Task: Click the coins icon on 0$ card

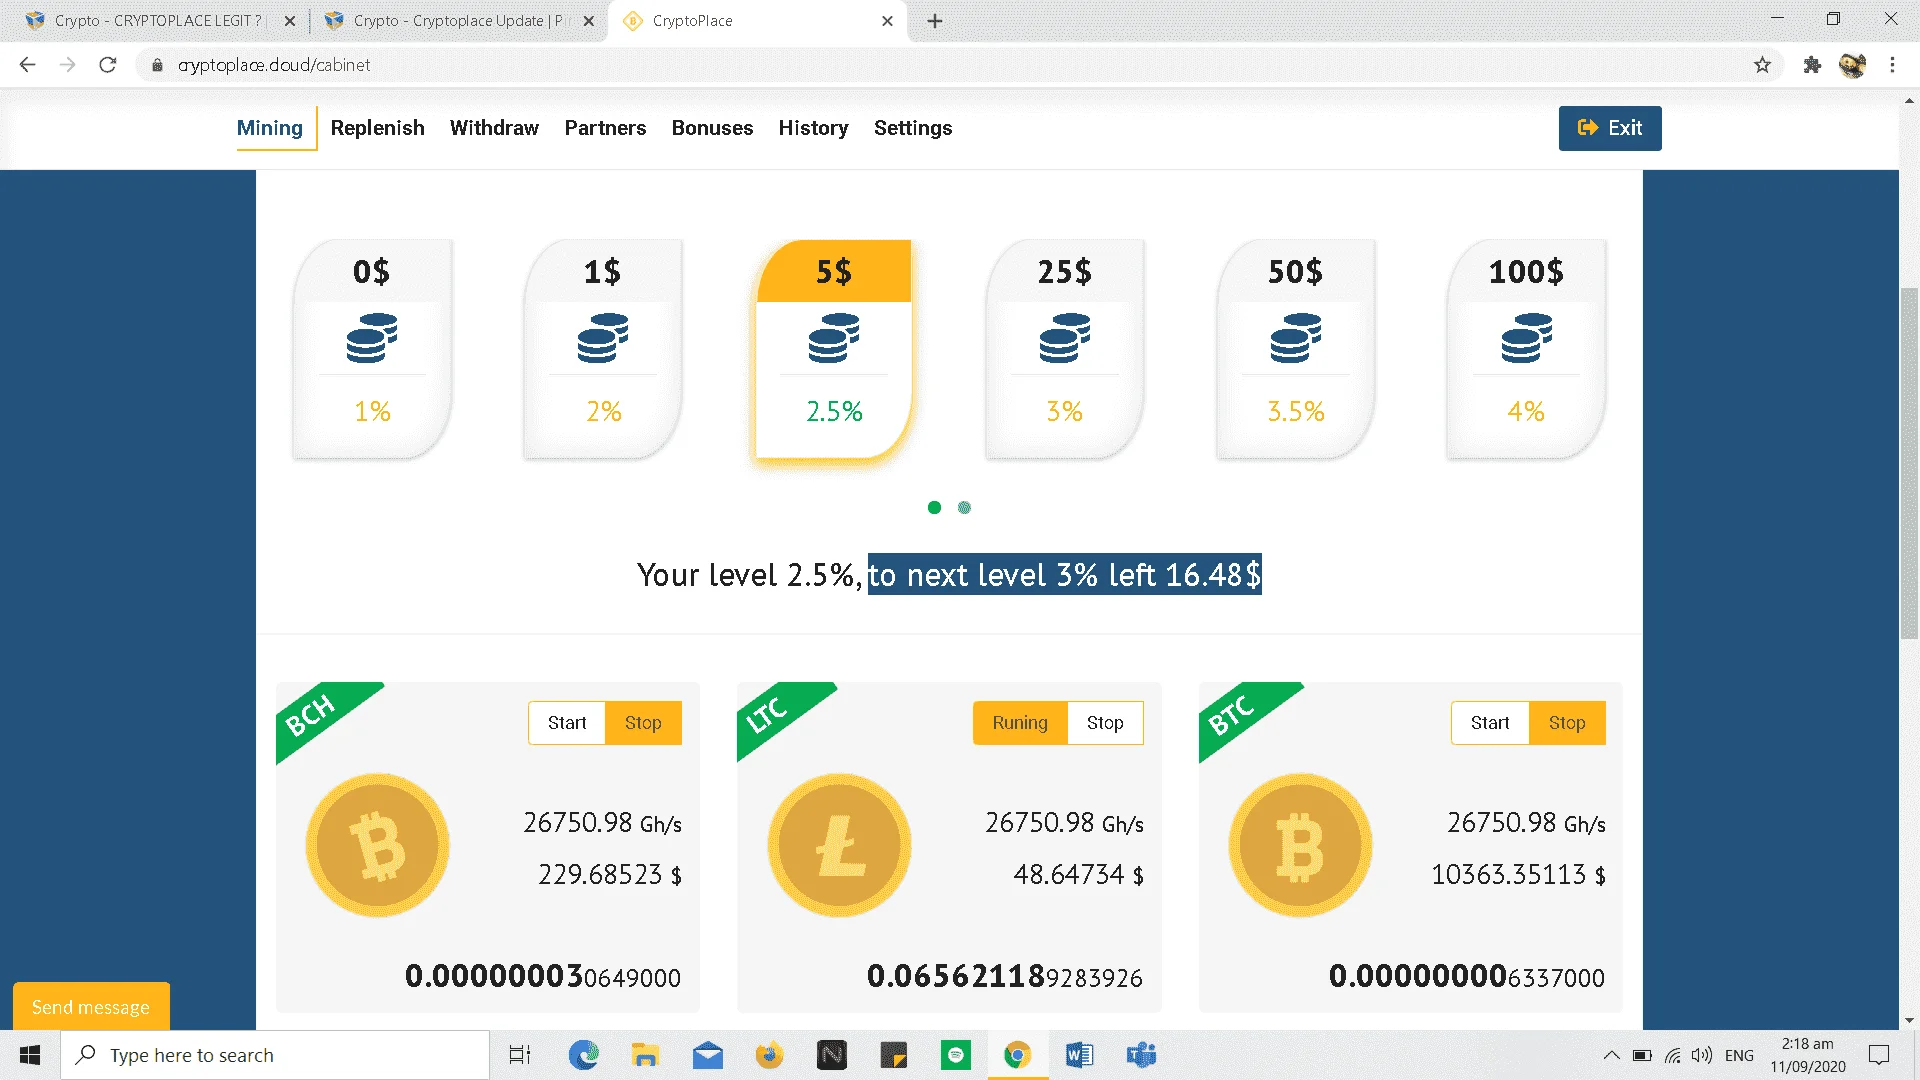Action: (x=372, y=338)
